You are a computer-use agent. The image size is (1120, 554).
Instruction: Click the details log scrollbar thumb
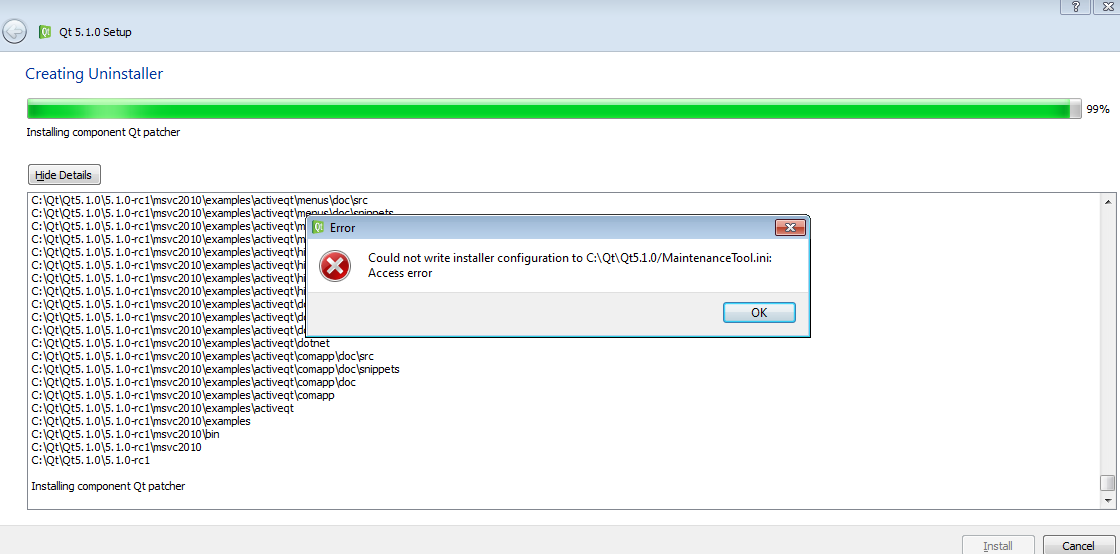click(x=1107, y=483)
